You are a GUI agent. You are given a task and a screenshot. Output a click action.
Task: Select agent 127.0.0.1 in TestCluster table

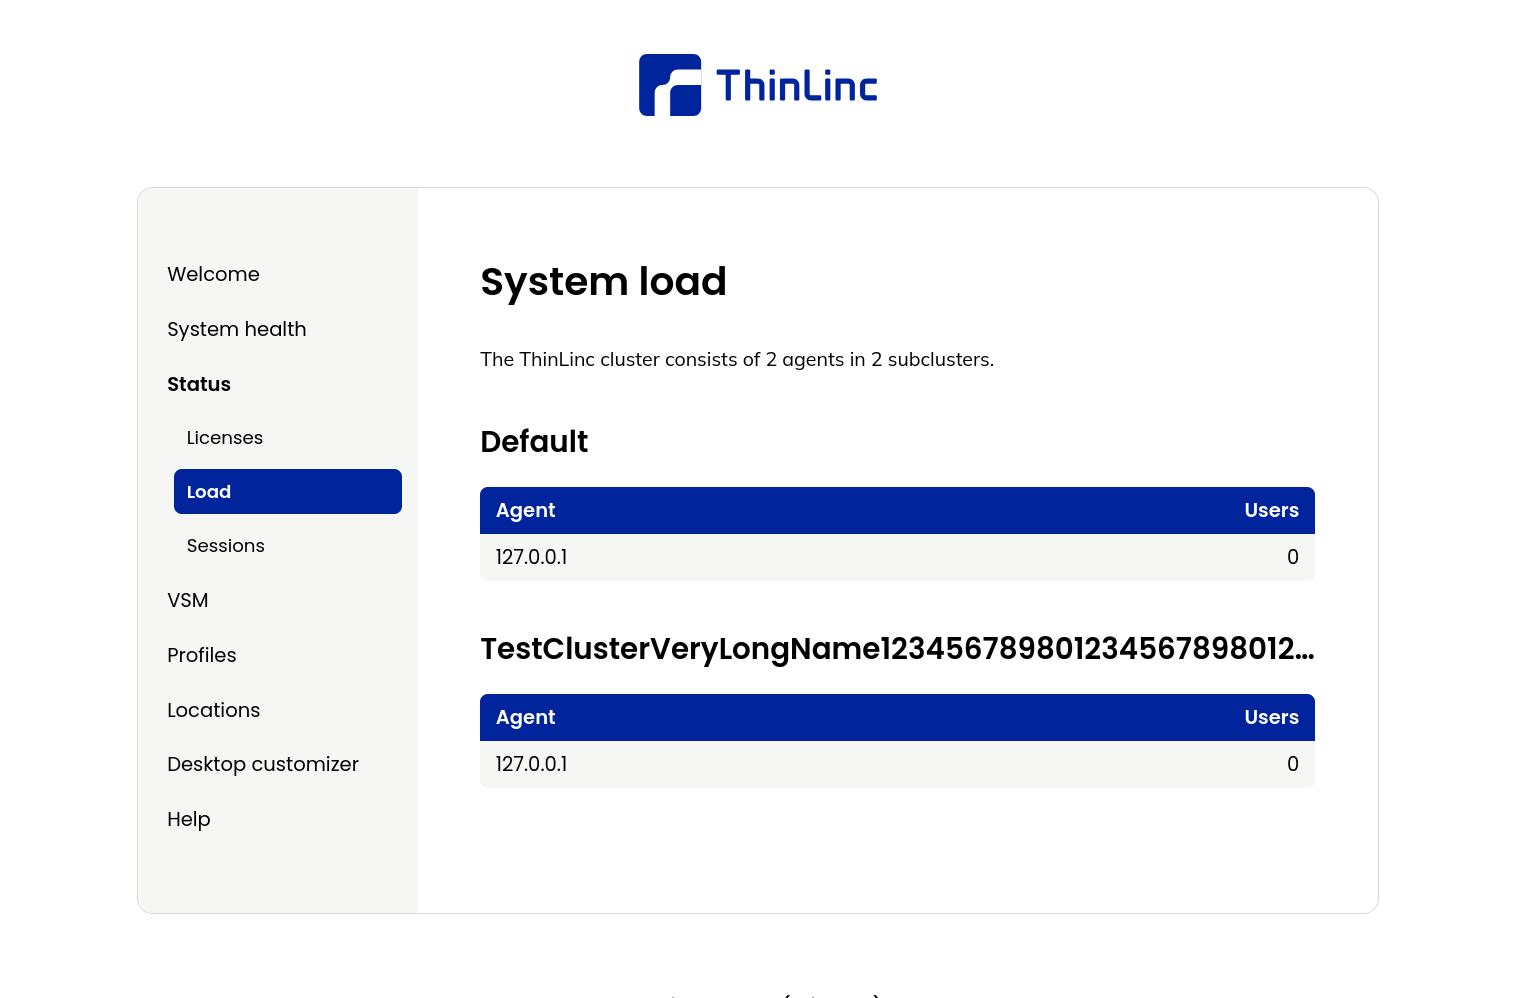click(531, 764)
